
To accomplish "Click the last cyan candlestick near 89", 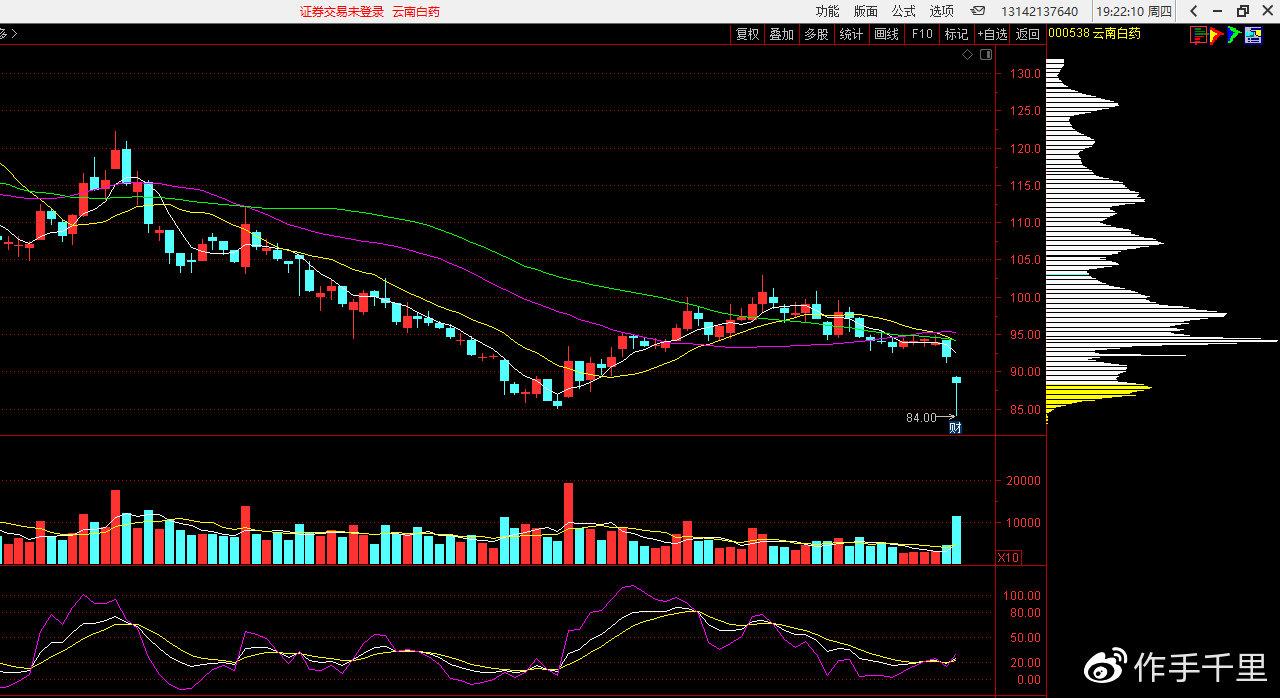I will (x=957, y=380).
